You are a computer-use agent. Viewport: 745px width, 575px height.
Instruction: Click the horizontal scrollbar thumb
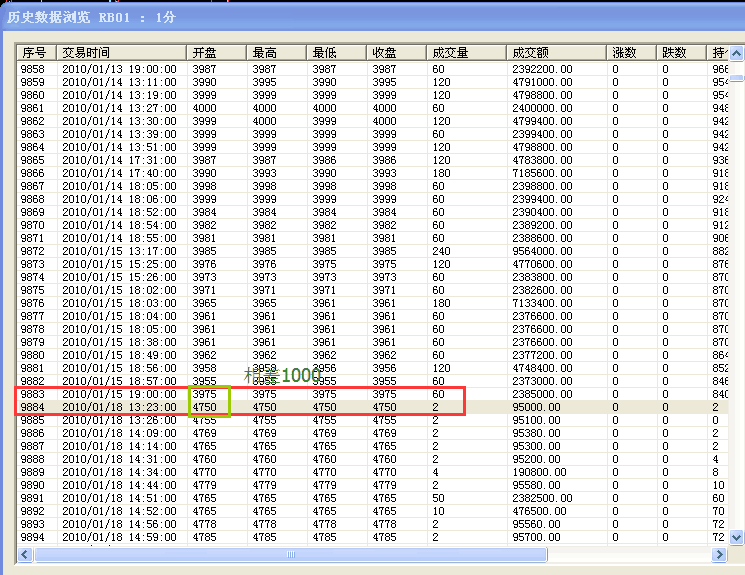pos(290,553)
